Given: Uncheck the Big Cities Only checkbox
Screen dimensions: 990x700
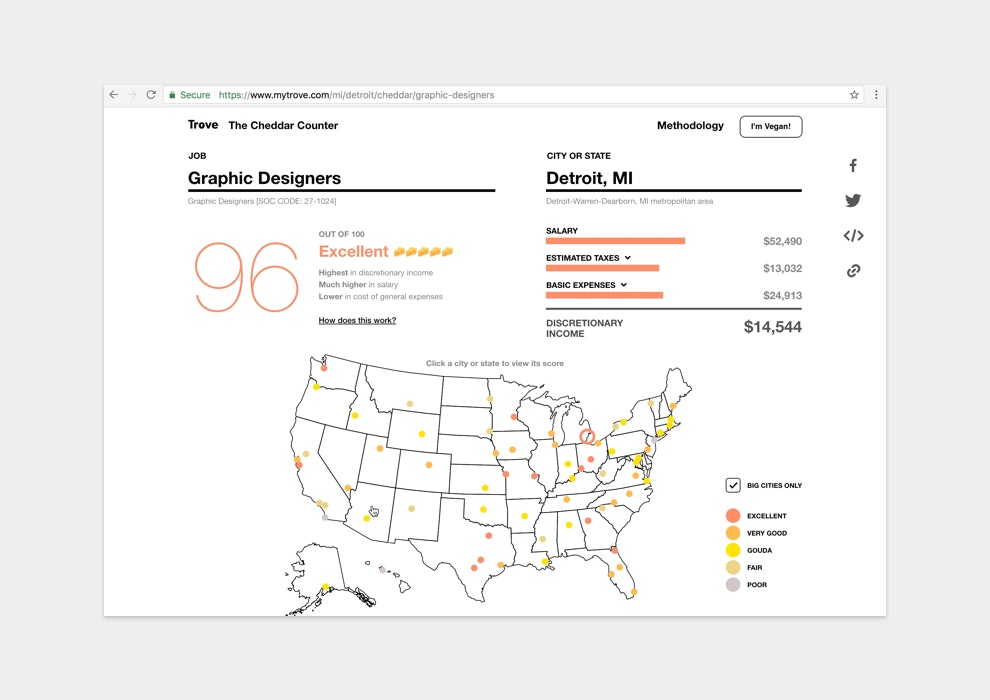Looking at the screenshot, I should [x=732, y=485].
